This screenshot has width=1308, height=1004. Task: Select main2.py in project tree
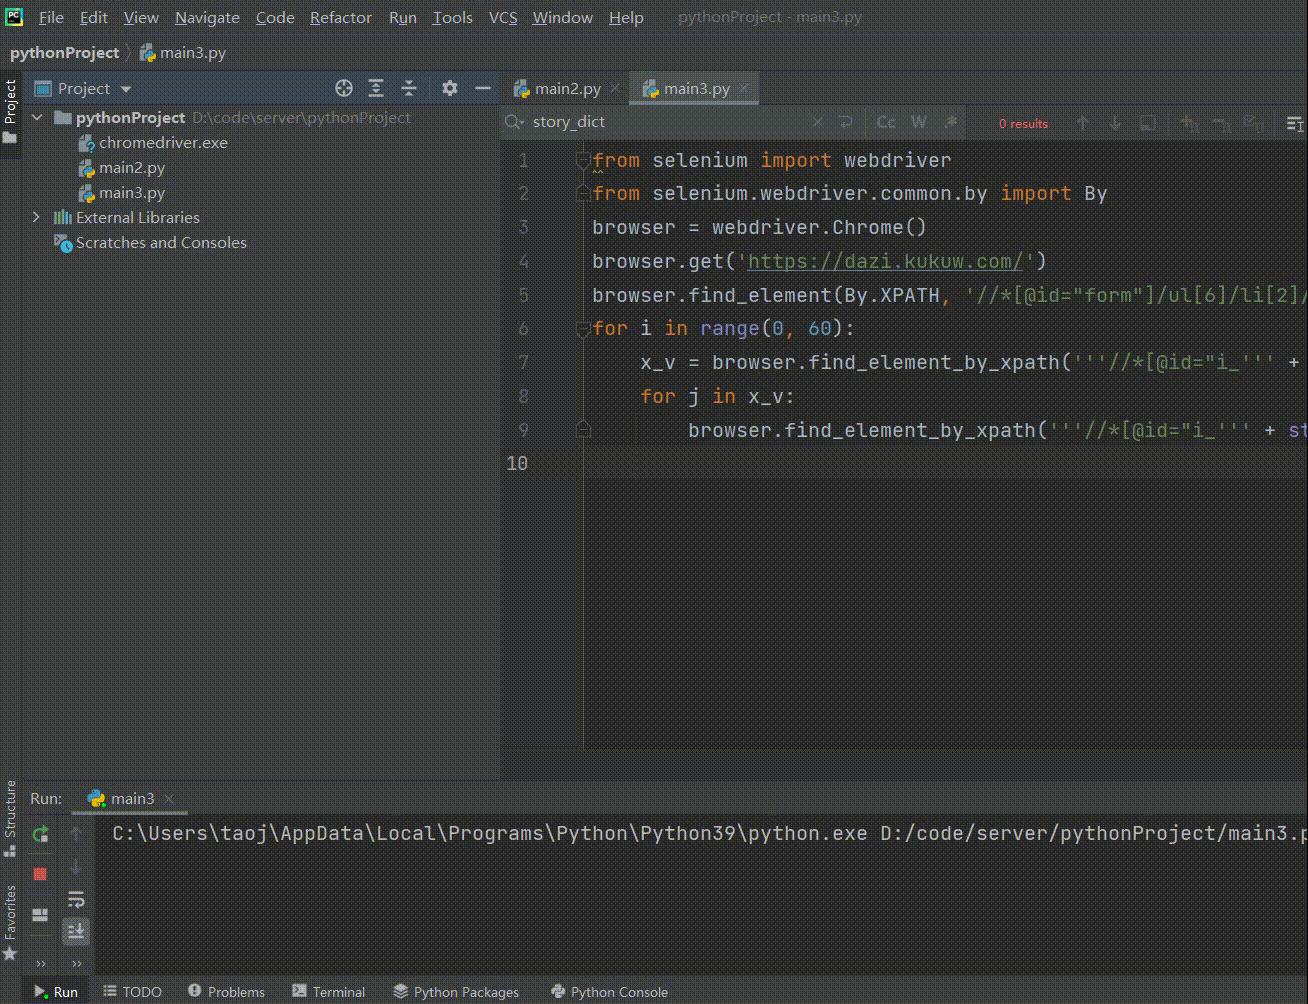point(132,167)
